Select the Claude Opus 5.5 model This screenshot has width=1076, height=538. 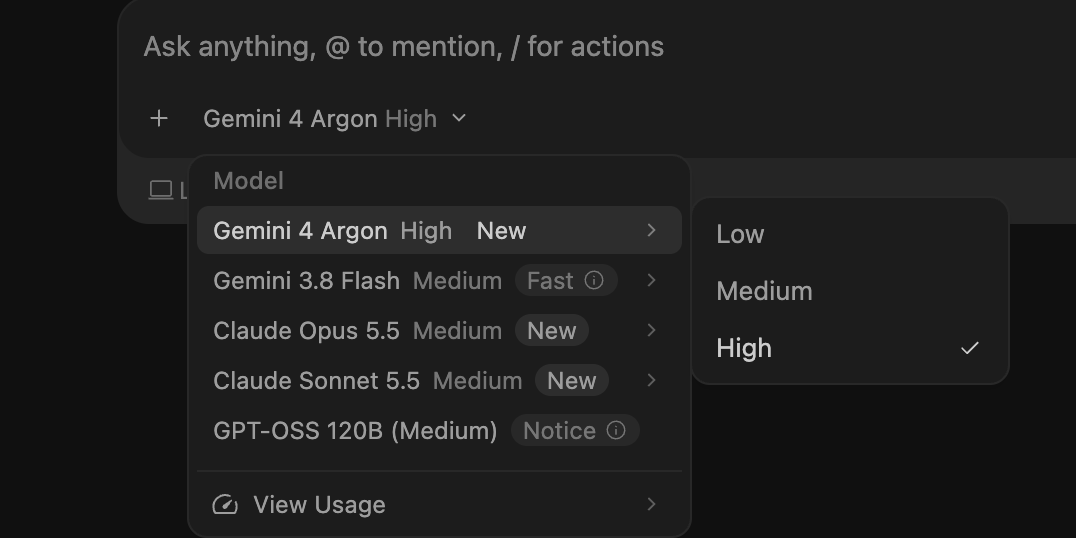coord(439,331)
